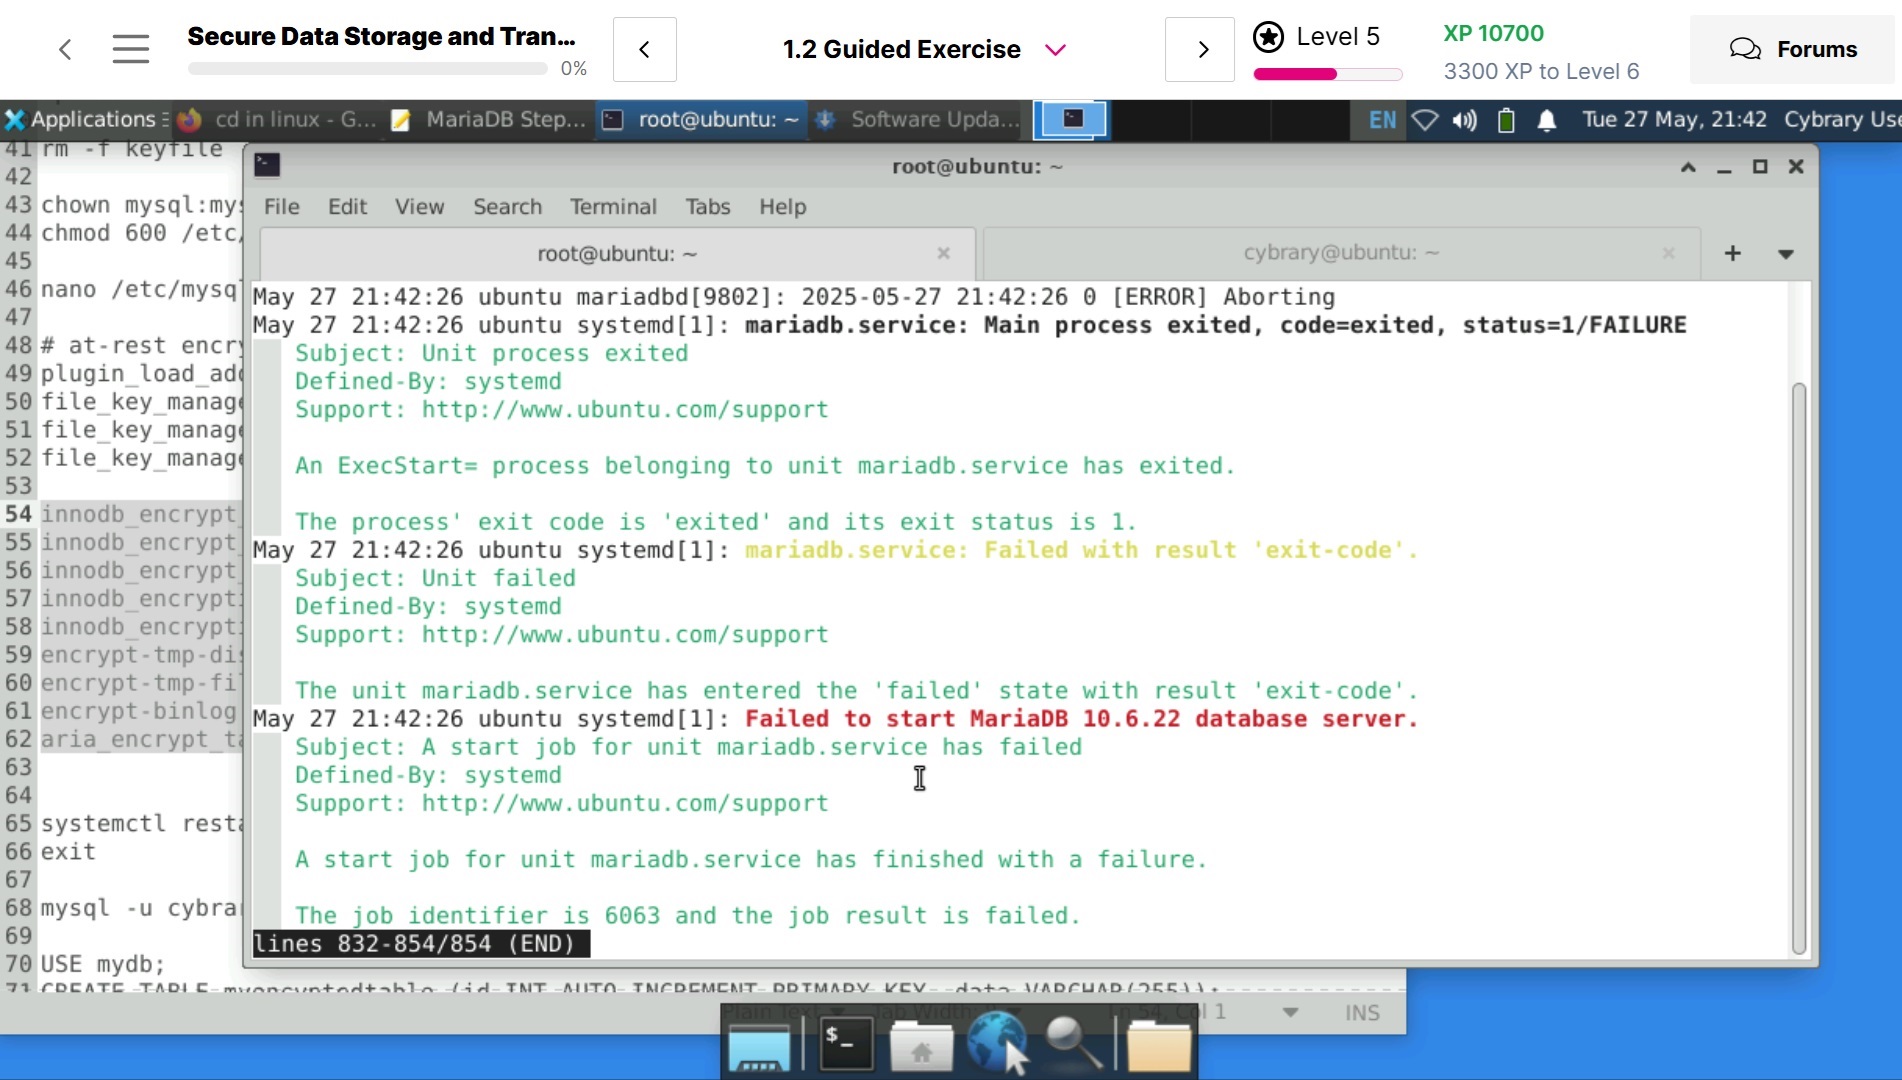Open the Files folder dock icon
The image size is (1902, 1080).
click(x=1159, y=1046)
